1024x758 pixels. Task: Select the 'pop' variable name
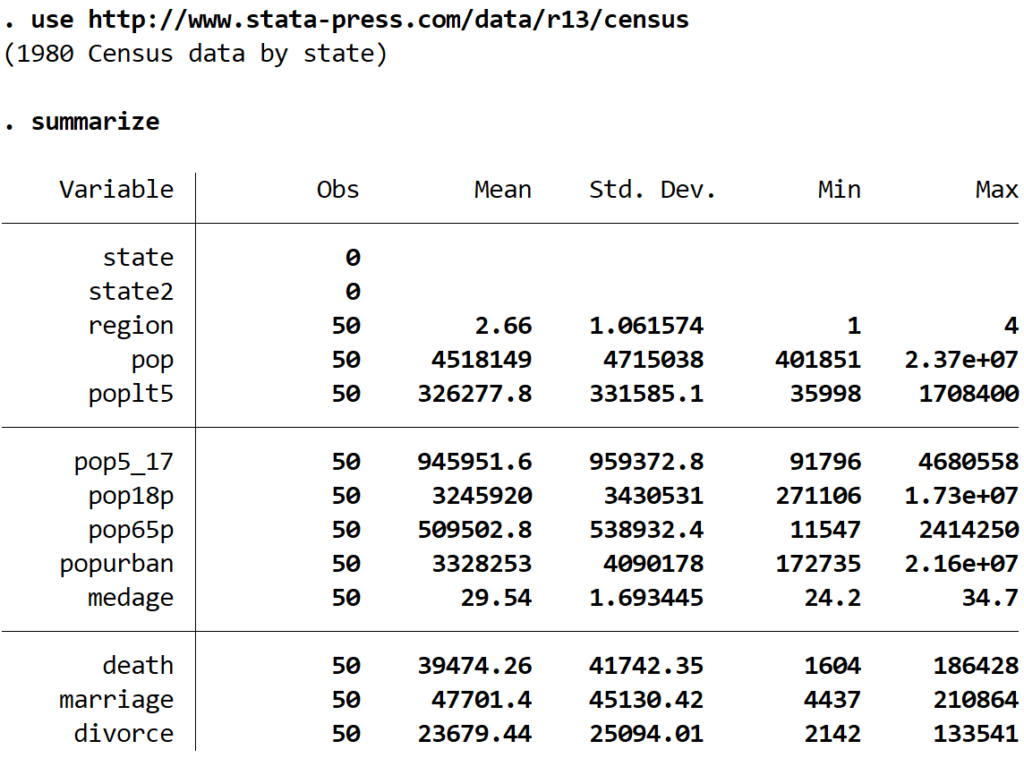tap(153, 360)
